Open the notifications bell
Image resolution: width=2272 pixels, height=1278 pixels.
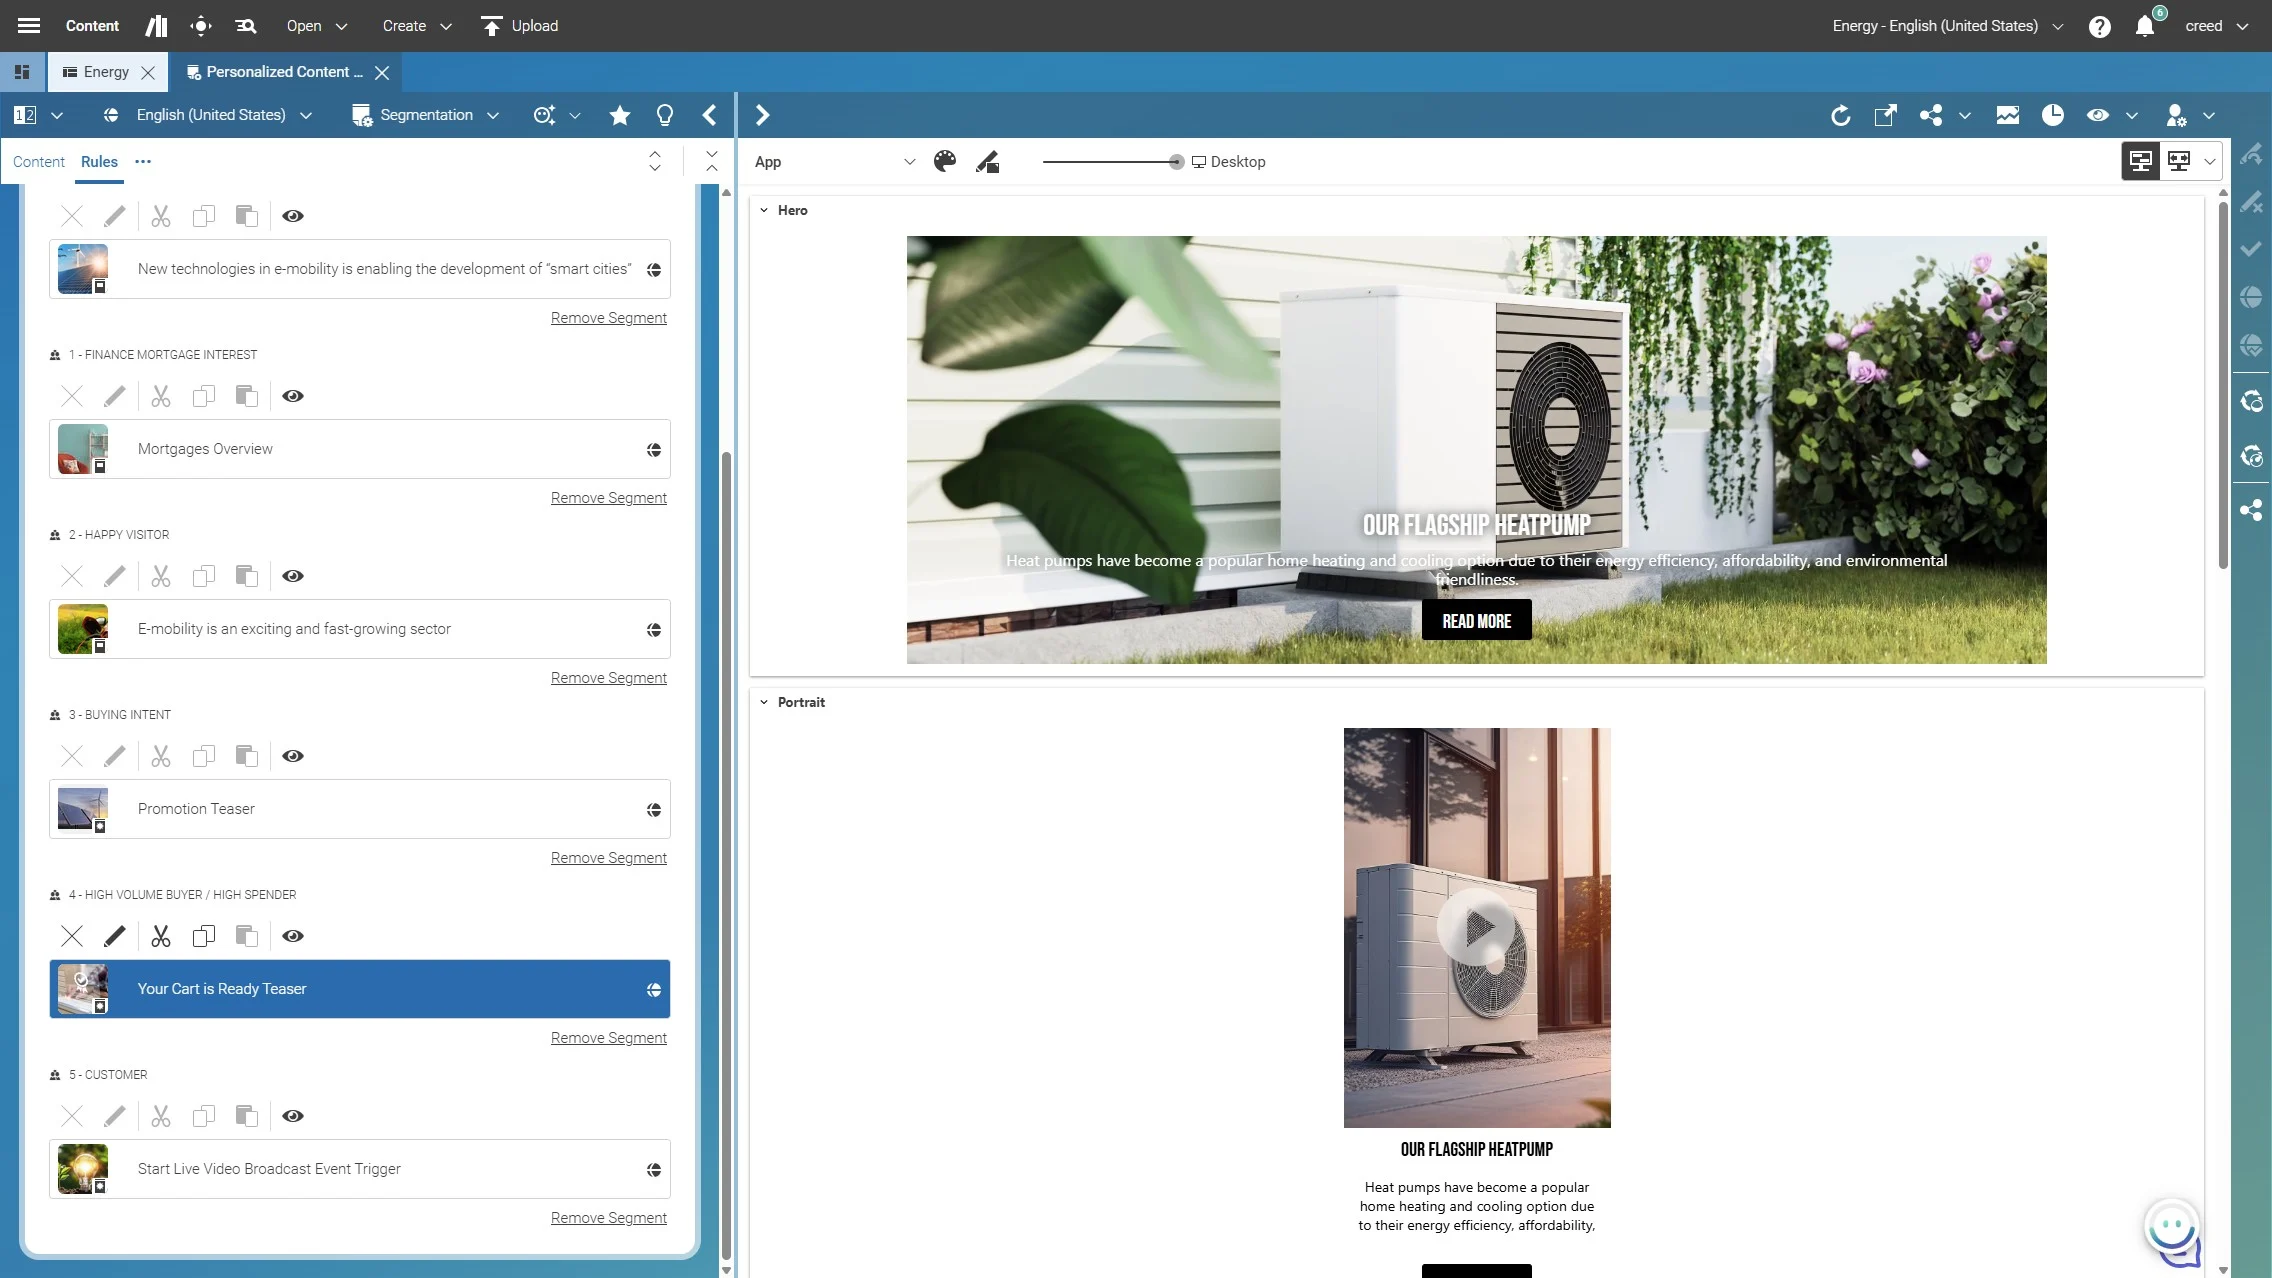pyautogui.click(x=2144, y=27)
